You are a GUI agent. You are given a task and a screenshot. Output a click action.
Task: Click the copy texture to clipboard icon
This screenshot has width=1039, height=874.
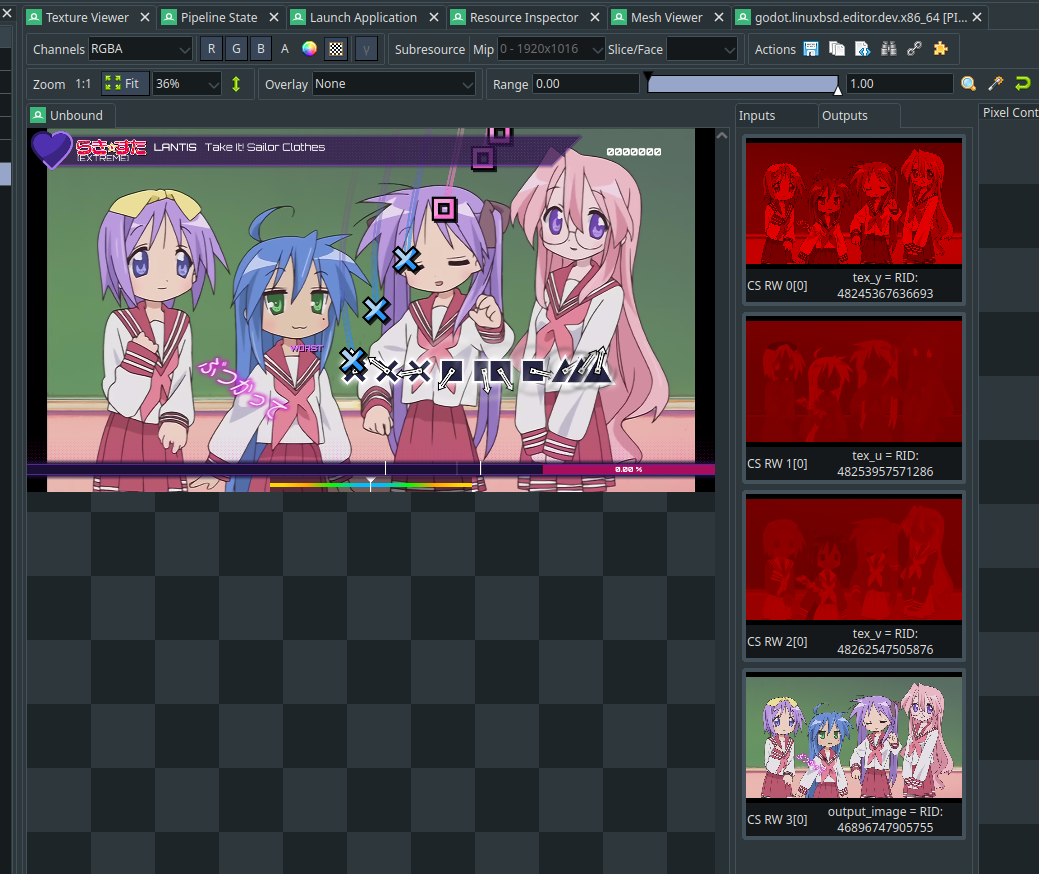[837, 48]
